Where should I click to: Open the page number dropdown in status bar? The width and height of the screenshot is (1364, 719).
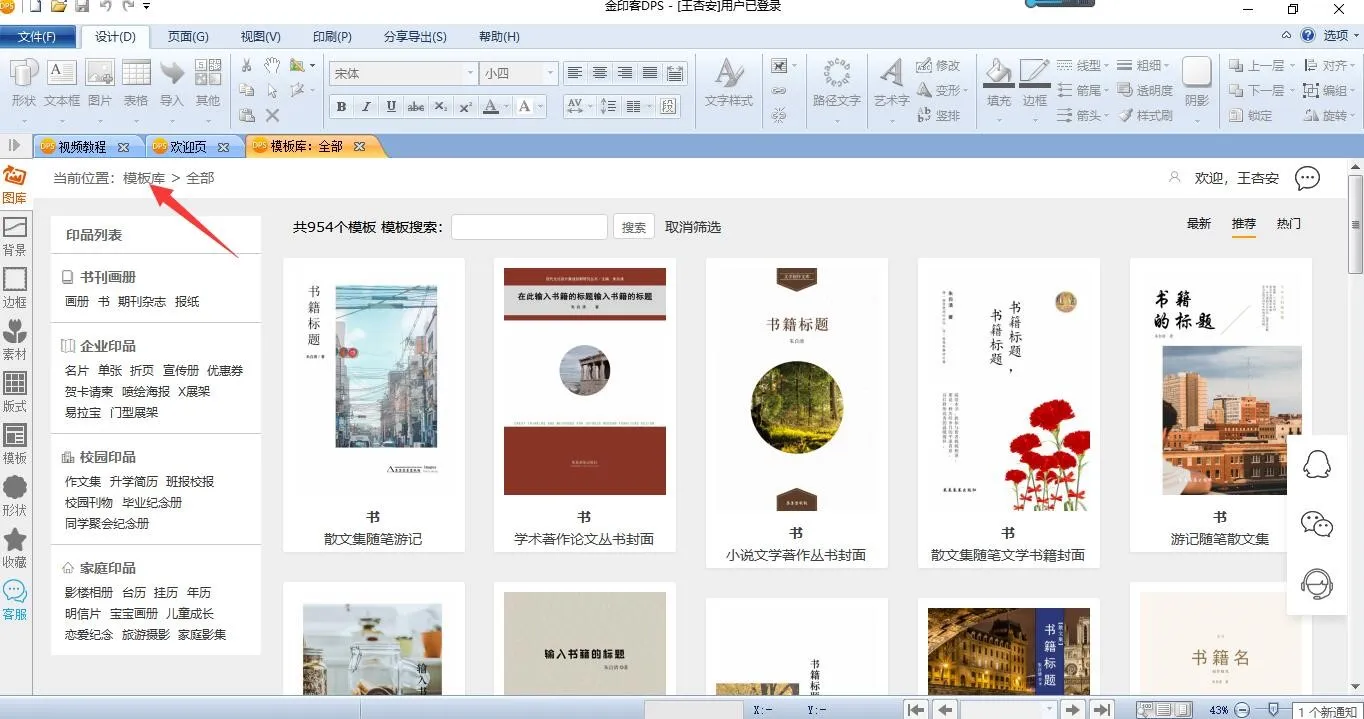[1049, 709]
